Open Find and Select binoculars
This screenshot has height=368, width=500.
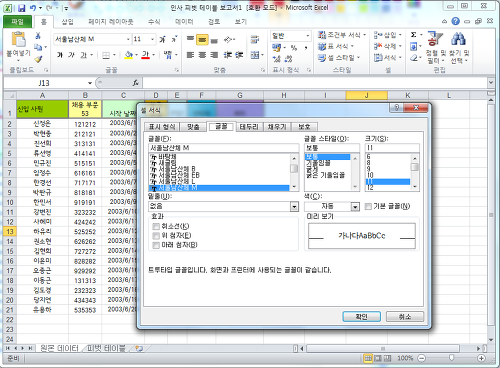pos(459,47)
